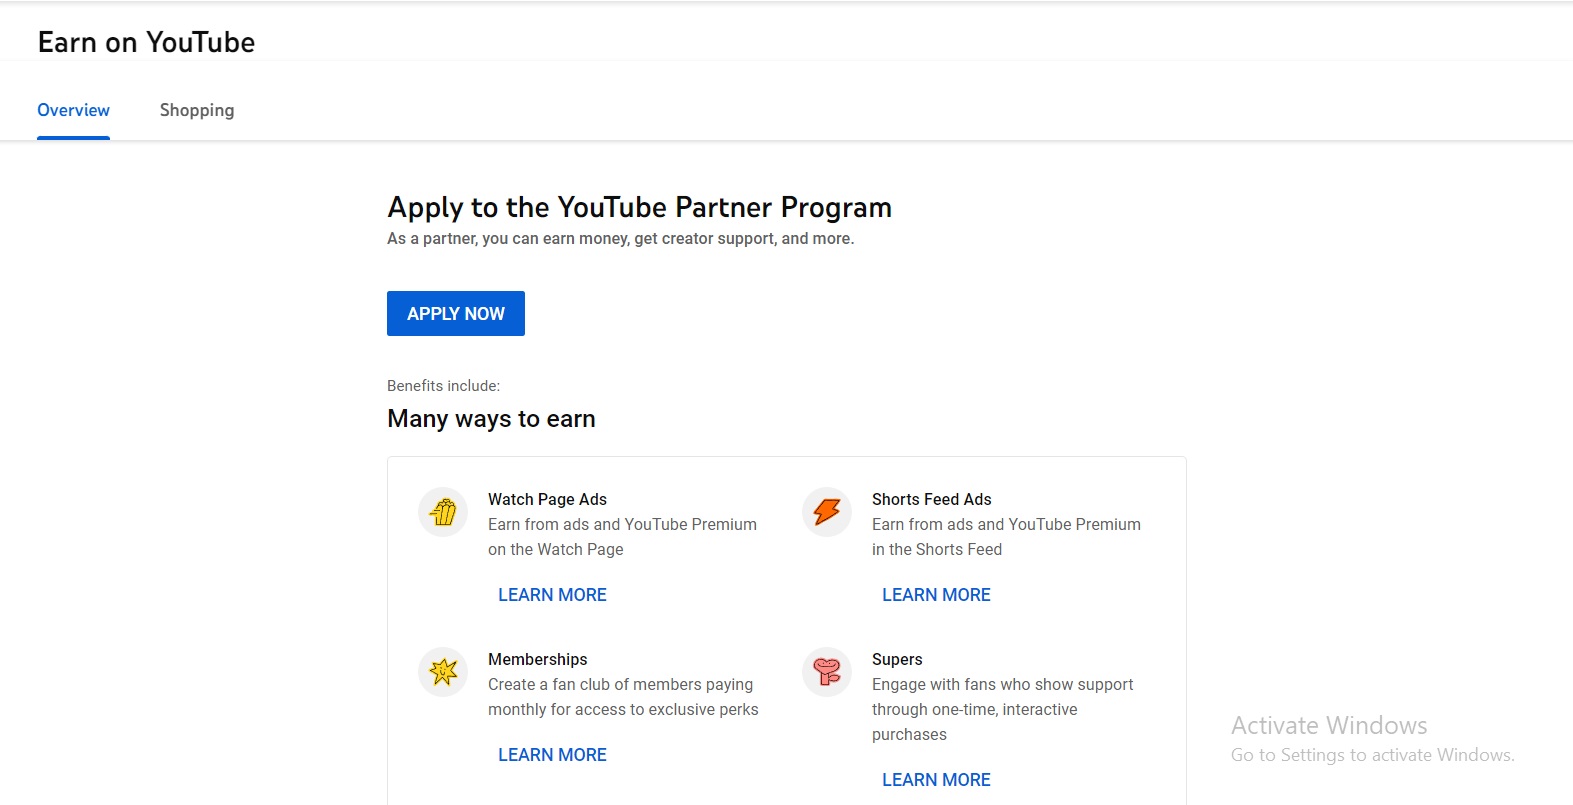Screen dimensions: 1573x805
Task: Click the 'As a partner, you can earn money' subtitle
Action: [620, 239]
